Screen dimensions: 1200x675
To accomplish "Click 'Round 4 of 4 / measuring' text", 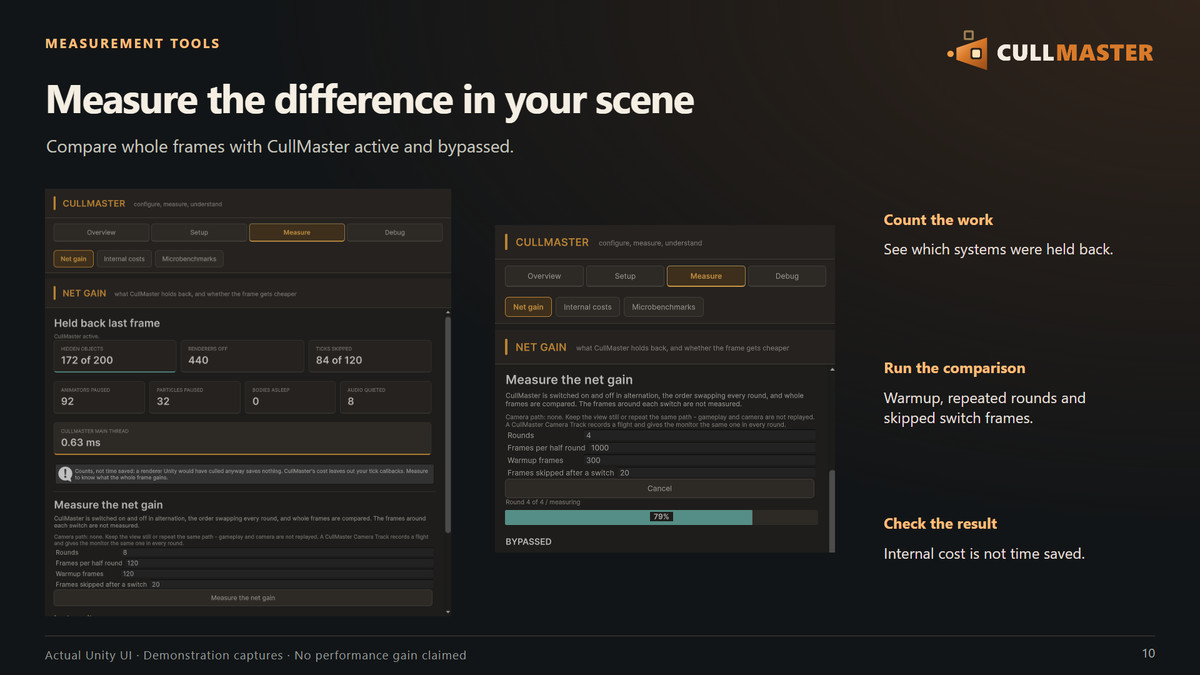I will click(542, 502).
